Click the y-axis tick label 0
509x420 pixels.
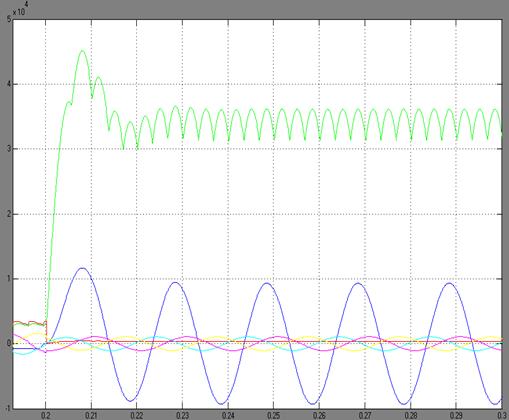pos(9,343)
